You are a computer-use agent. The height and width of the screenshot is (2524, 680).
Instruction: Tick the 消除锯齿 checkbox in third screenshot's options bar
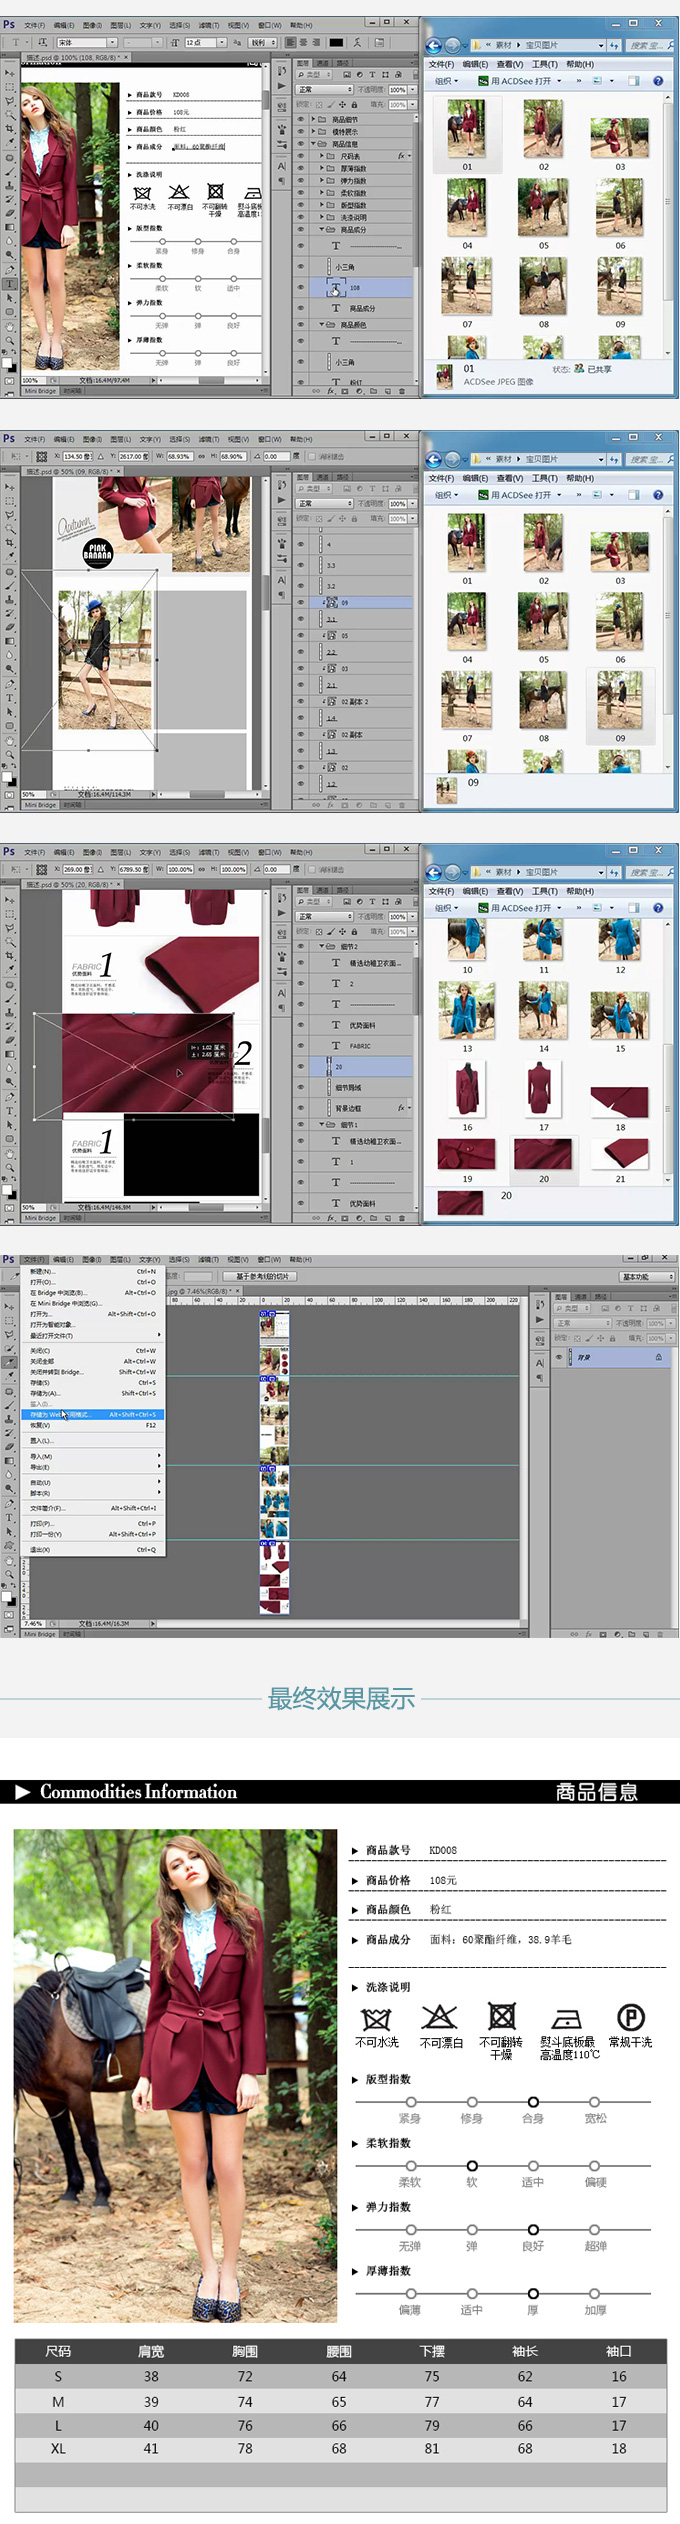pos(312,869)
